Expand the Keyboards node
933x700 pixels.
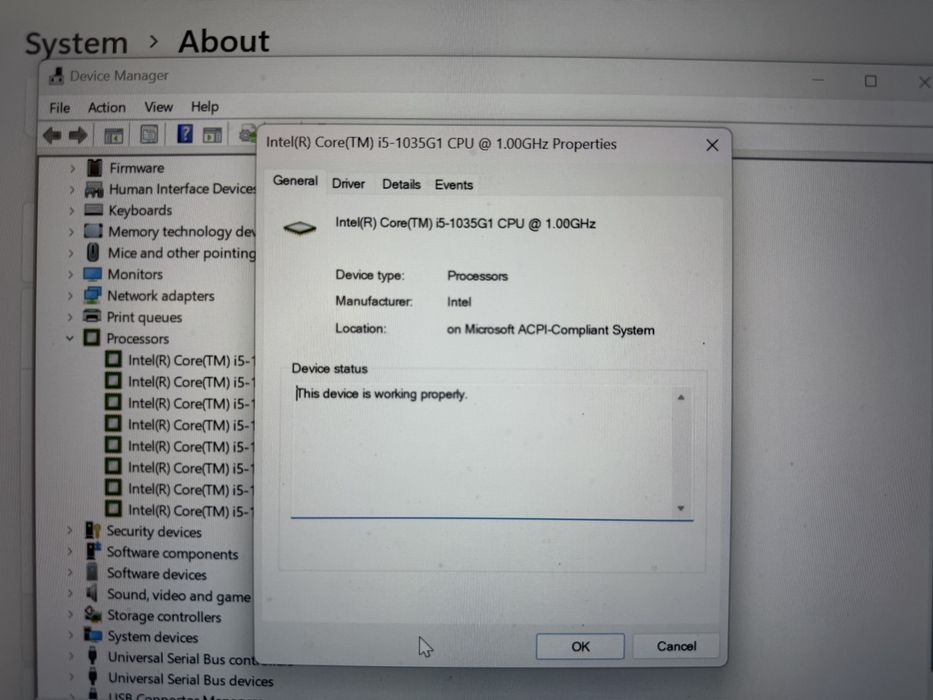[71, 211]
